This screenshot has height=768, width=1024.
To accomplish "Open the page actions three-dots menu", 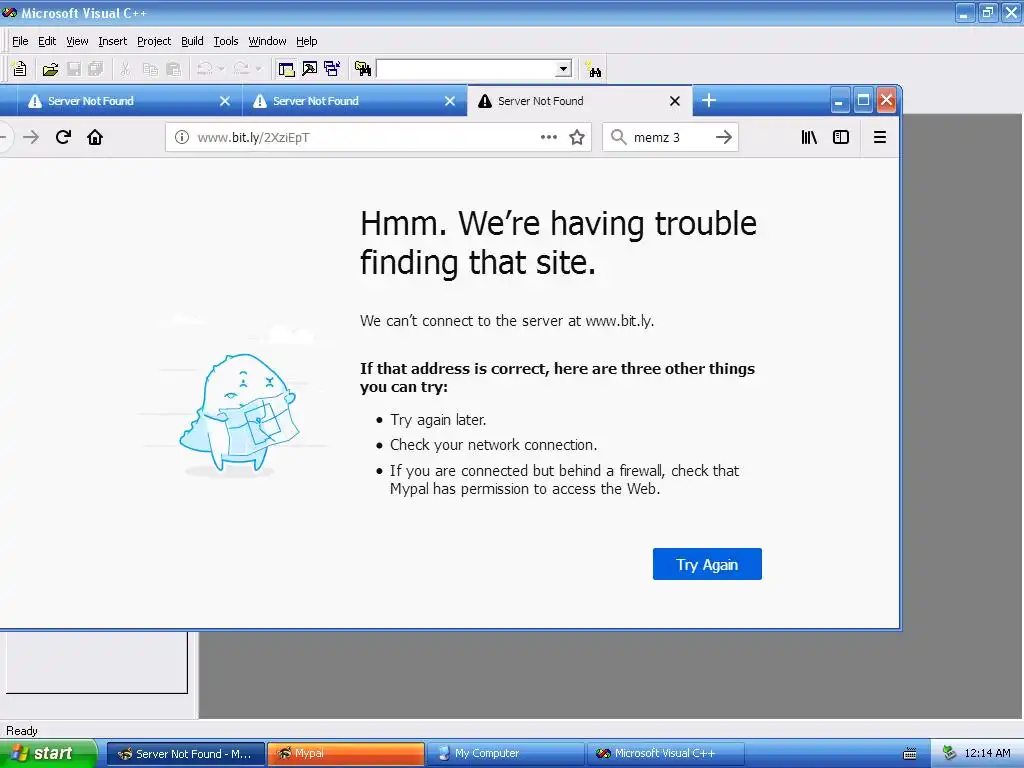I will (x=549, y=137).
